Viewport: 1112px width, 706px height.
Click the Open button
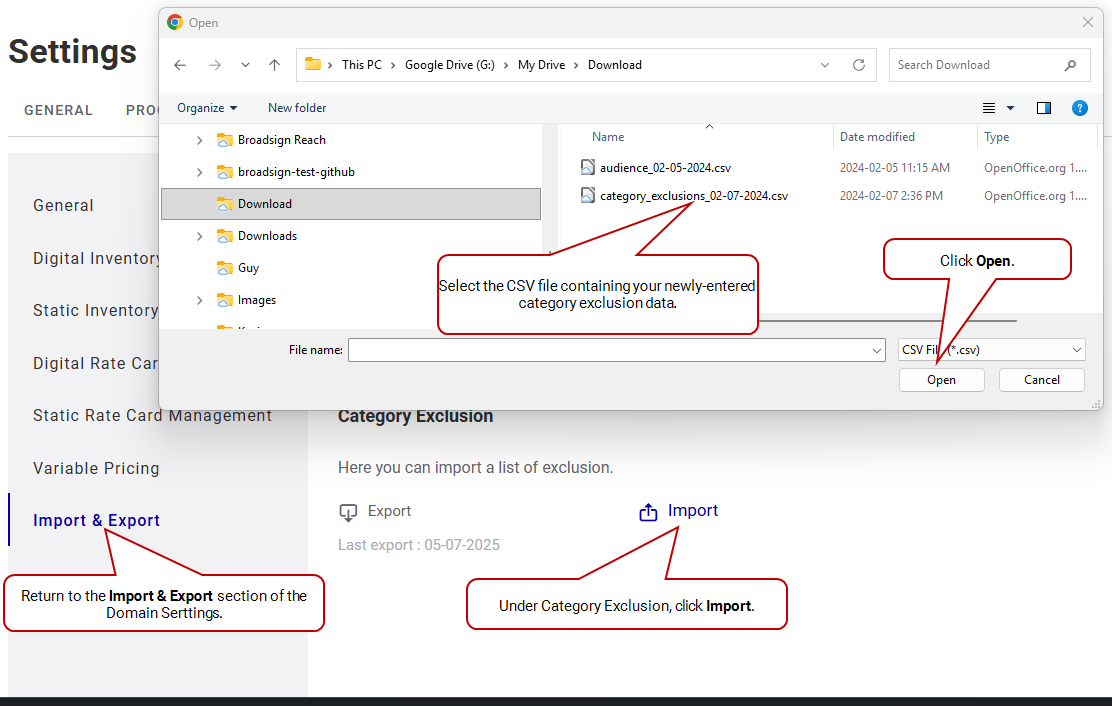(941, 380)
